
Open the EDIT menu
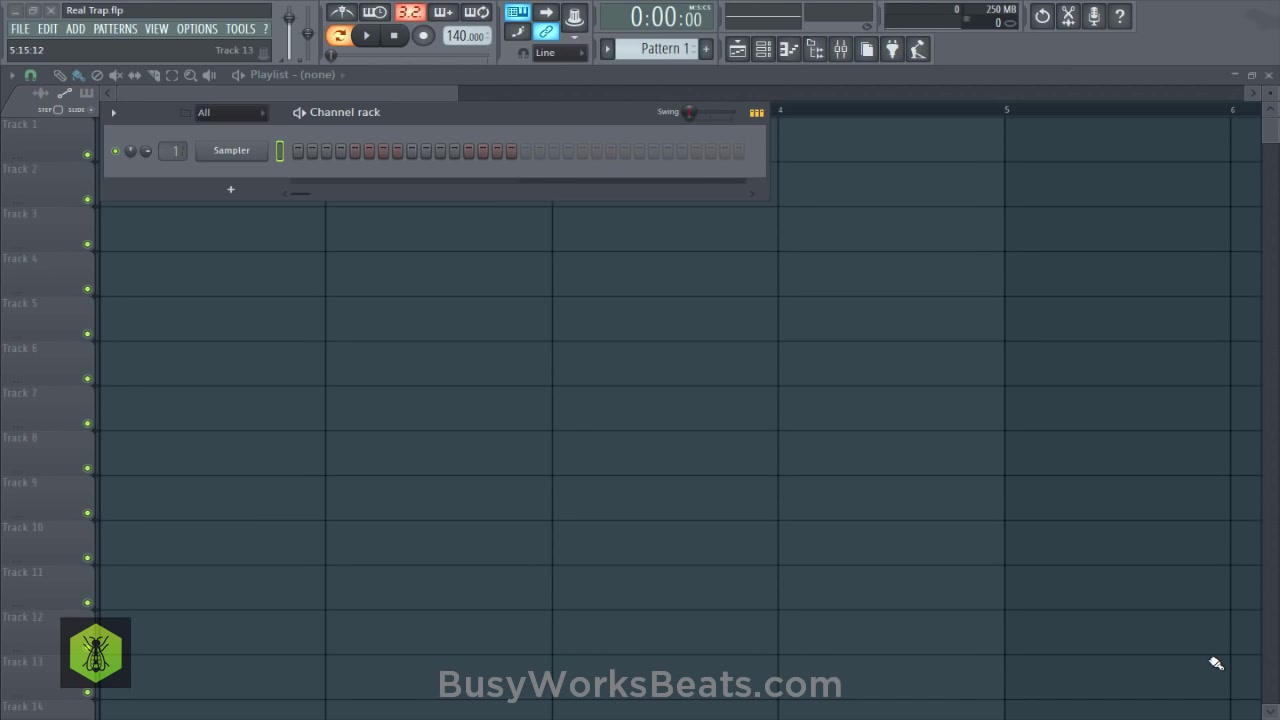(x=48, y=29)
